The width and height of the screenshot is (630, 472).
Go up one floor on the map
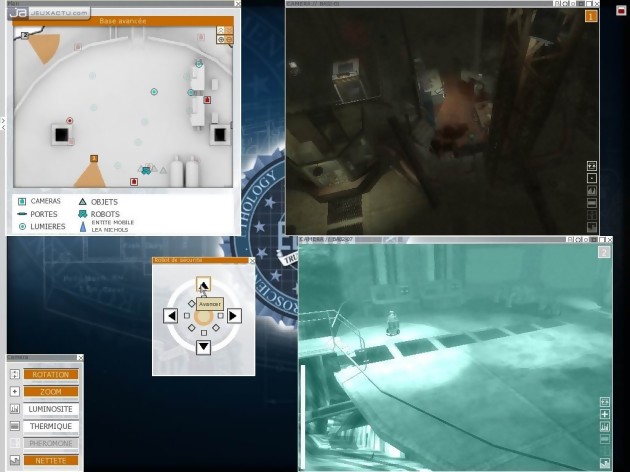(x=221, y=30)
